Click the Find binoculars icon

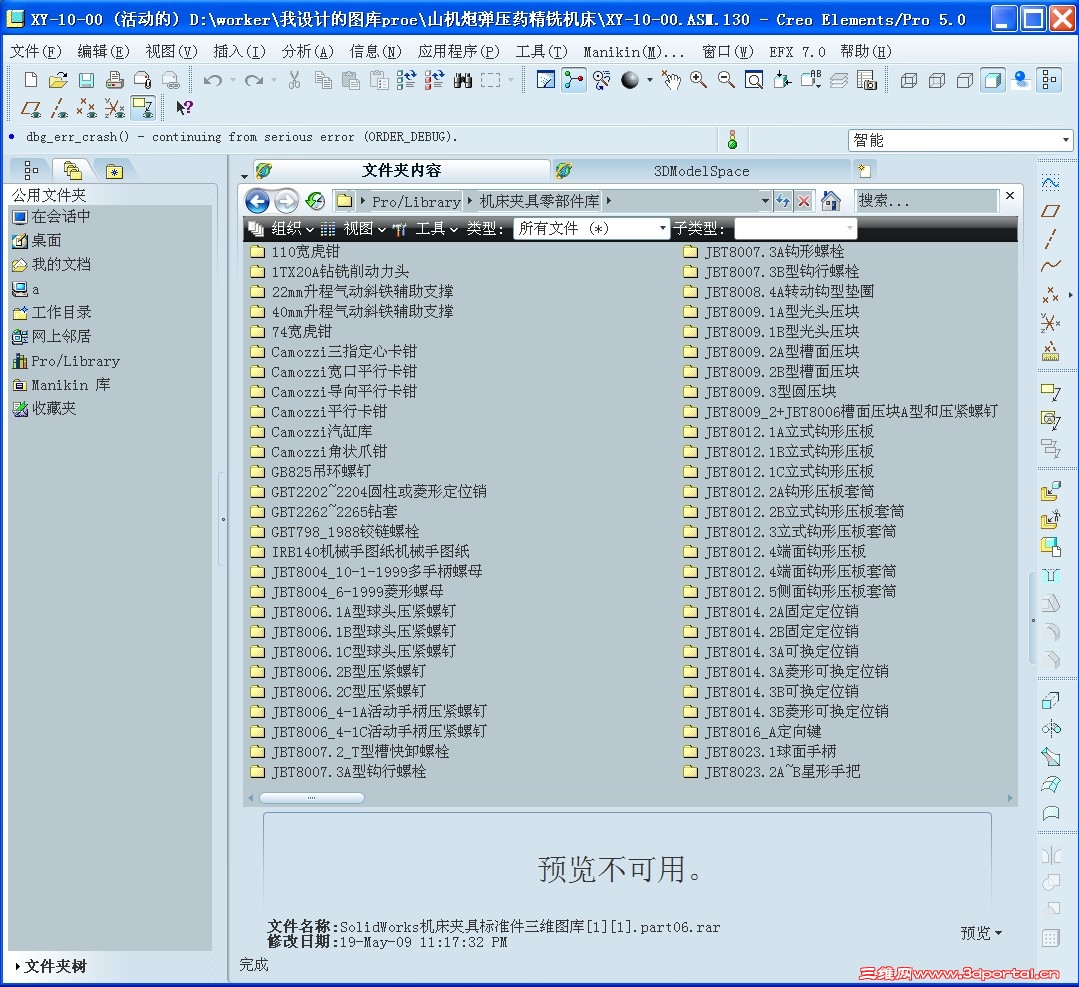click(462, 81)
